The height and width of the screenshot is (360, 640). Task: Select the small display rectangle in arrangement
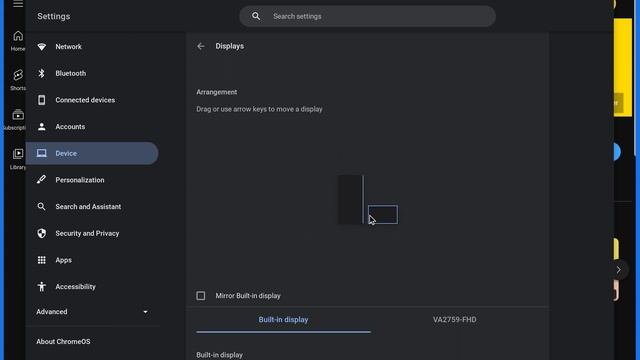383,214
